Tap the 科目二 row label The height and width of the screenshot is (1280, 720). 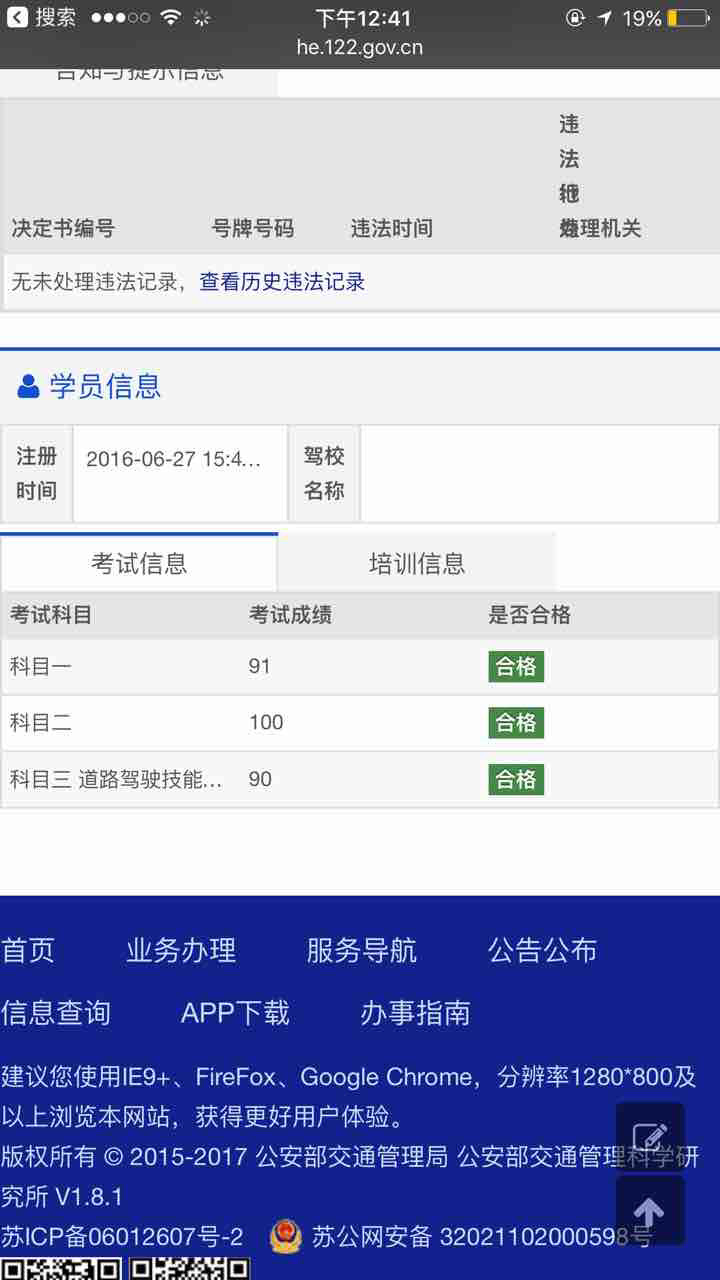[x=41, y=722]
